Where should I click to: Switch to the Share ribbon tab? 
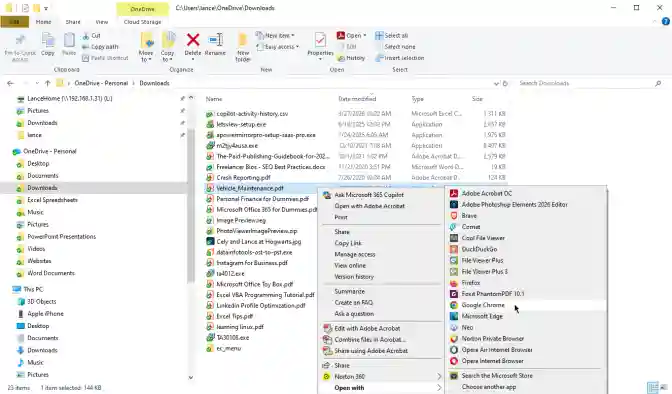point(73,22)
